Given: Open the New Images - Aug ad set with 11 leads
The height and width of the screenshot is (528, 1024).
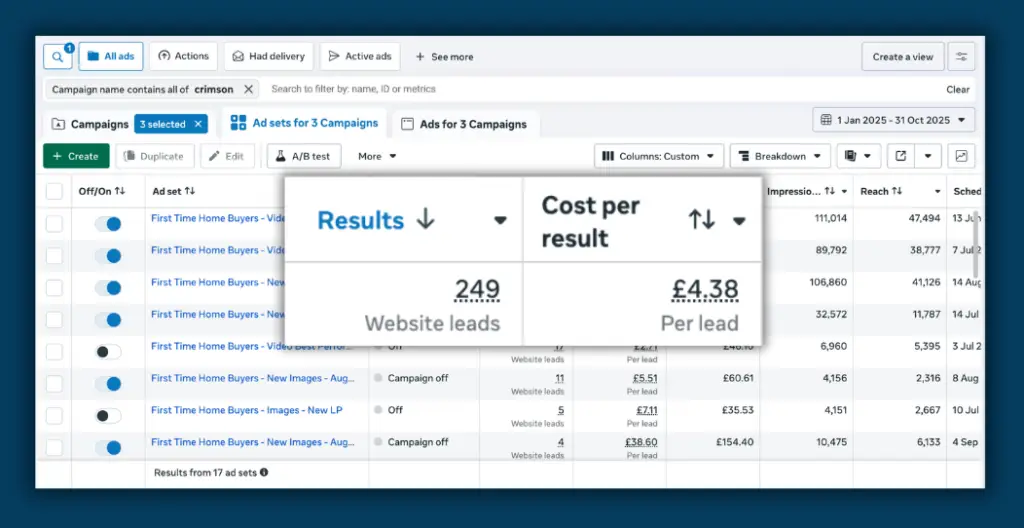Looking at the screenshot, I should click(253, 378).
